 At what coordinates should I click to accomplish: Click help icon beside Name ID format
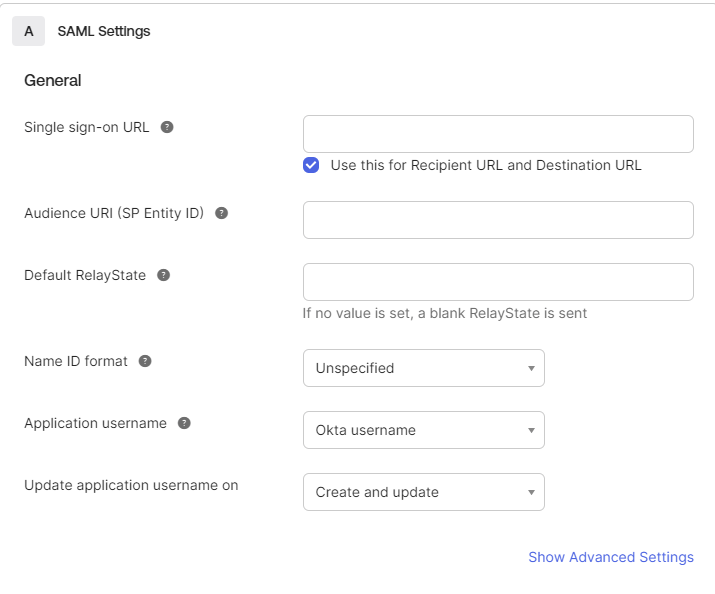145,361
